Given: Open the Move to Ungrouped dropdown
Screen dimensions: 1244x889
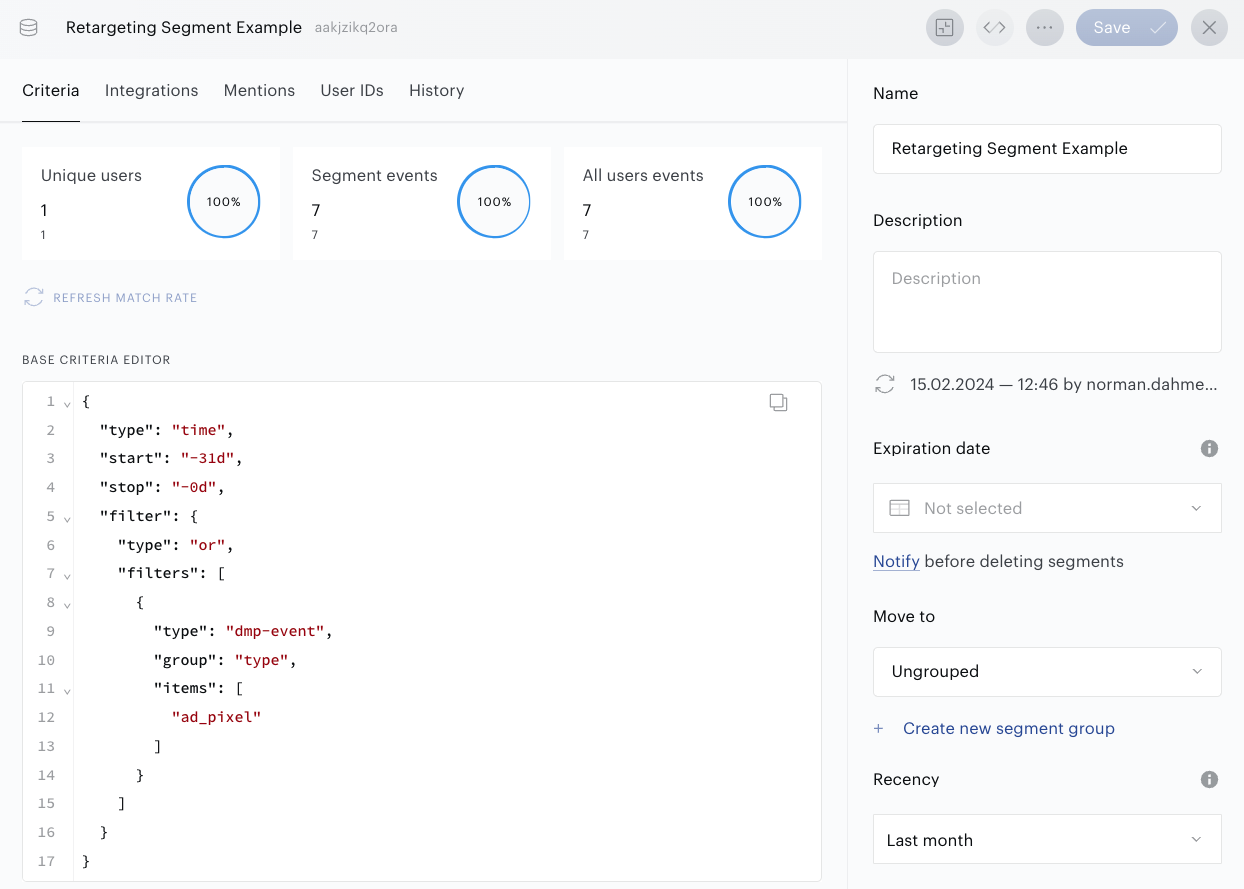Looking at the screenshot, I should tap(1047, 671).
